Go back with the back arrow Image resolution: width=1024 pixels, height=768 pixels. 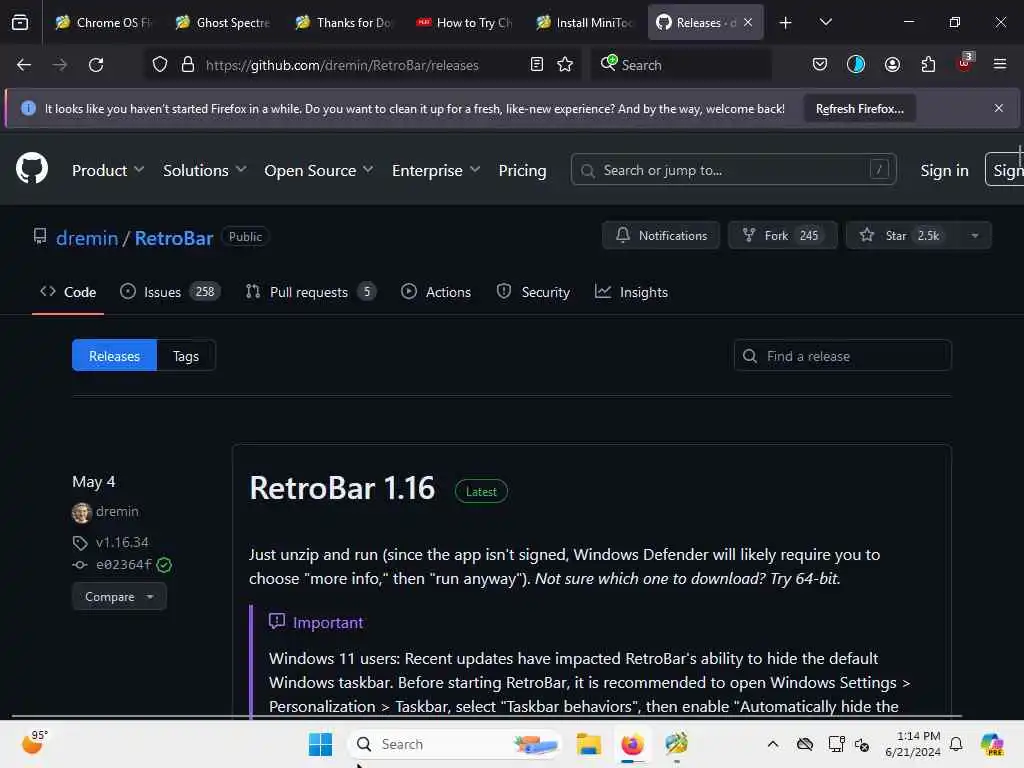coord(24,65)
